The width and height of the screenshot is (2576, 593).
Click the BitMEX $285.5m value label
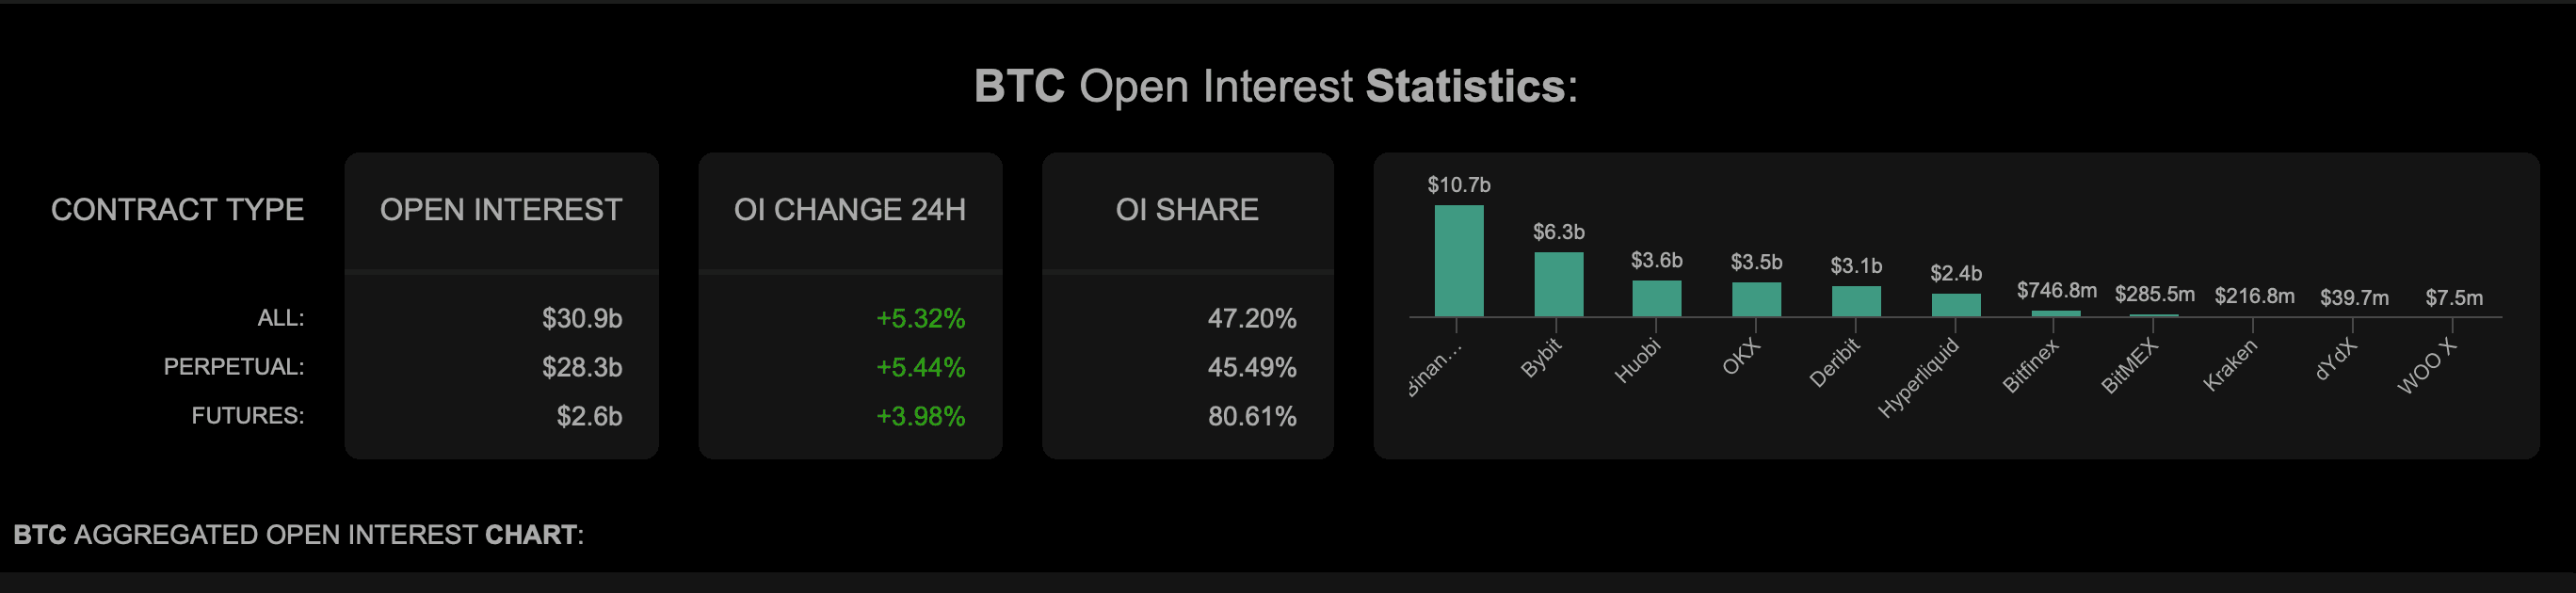coord(2154,294)
